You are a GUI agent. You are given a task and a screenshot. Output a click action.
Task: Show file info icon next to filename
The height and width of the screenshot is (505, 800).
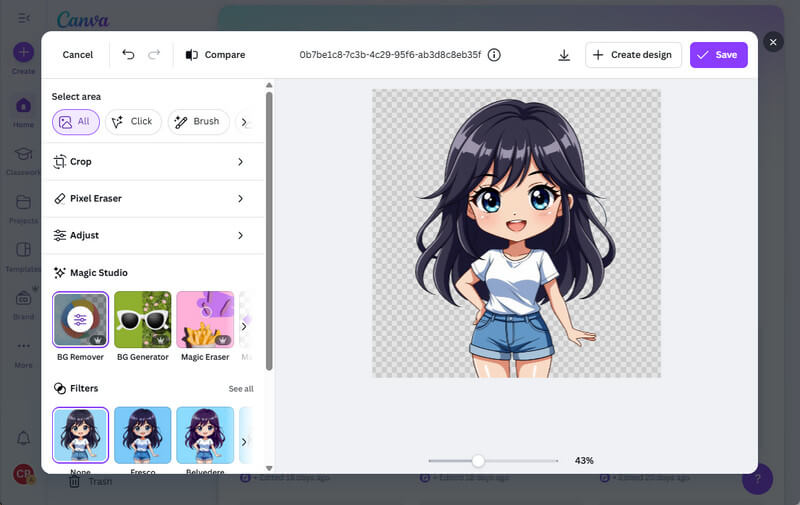pyautogui.click(x=494, y=55)
